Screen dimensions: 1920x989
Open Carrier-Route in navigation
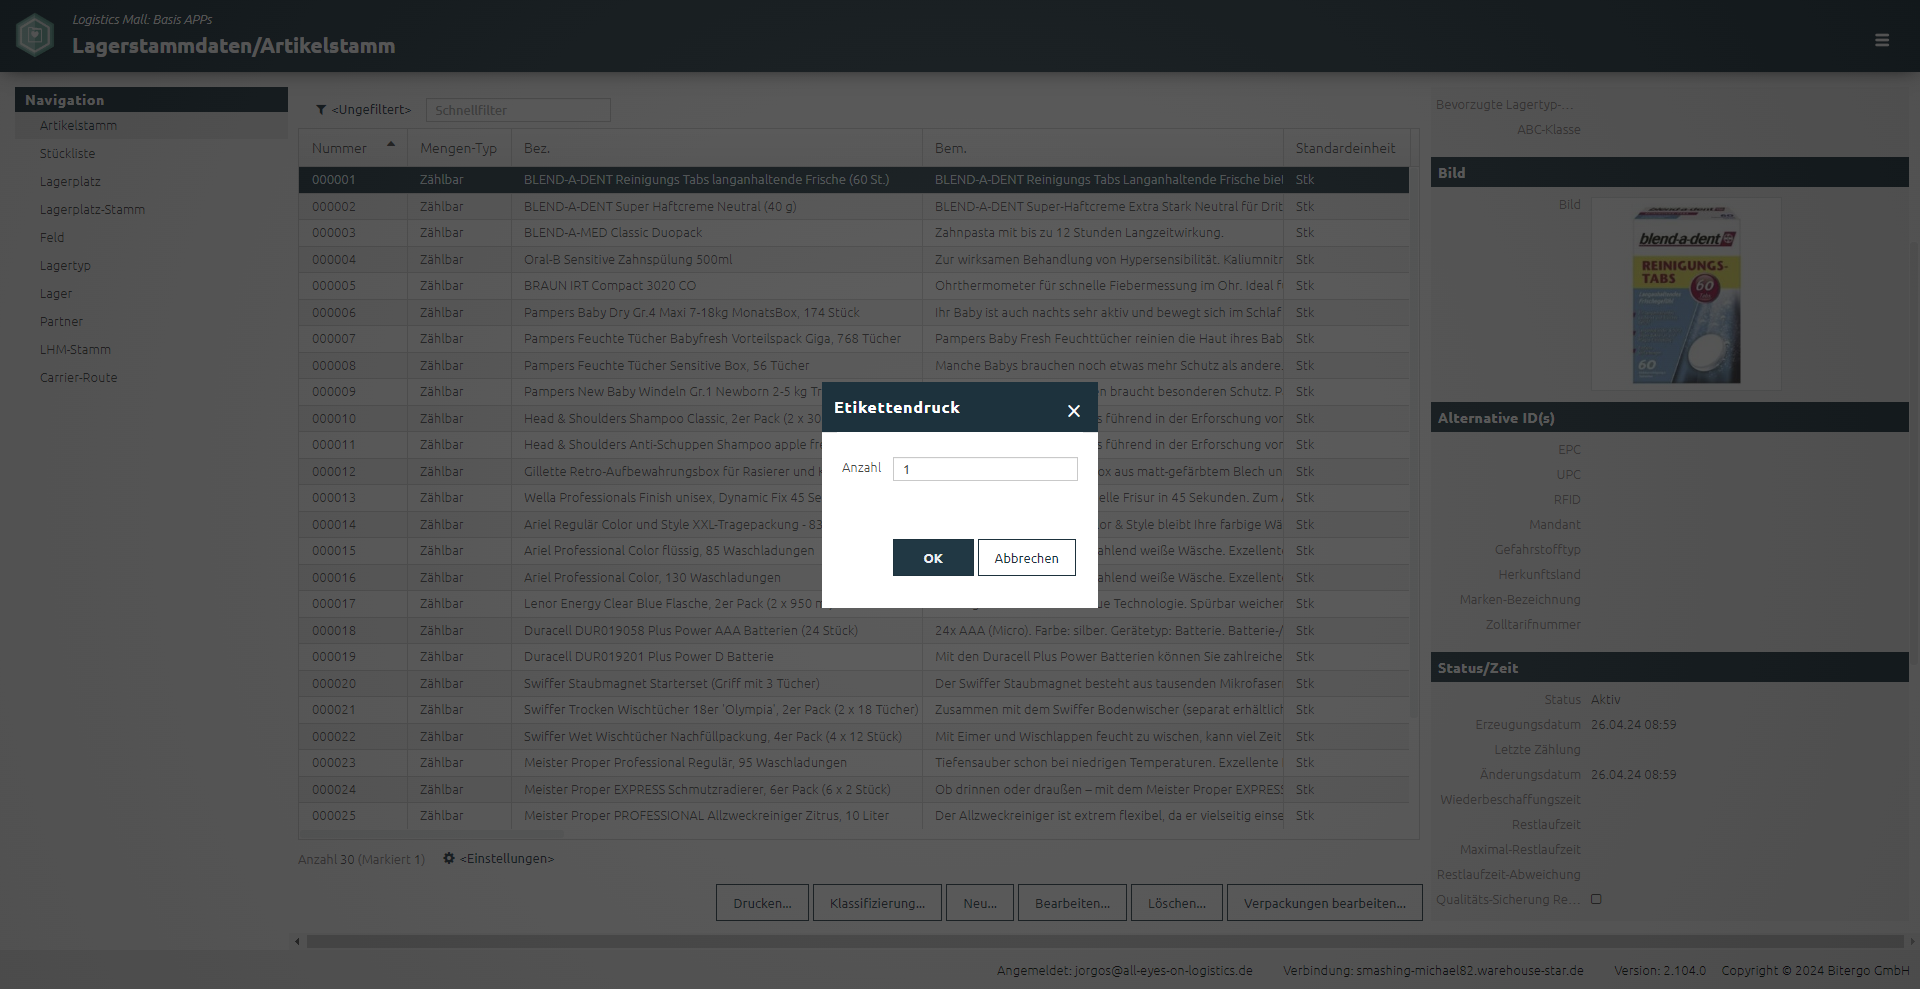(x=78, y=378)
